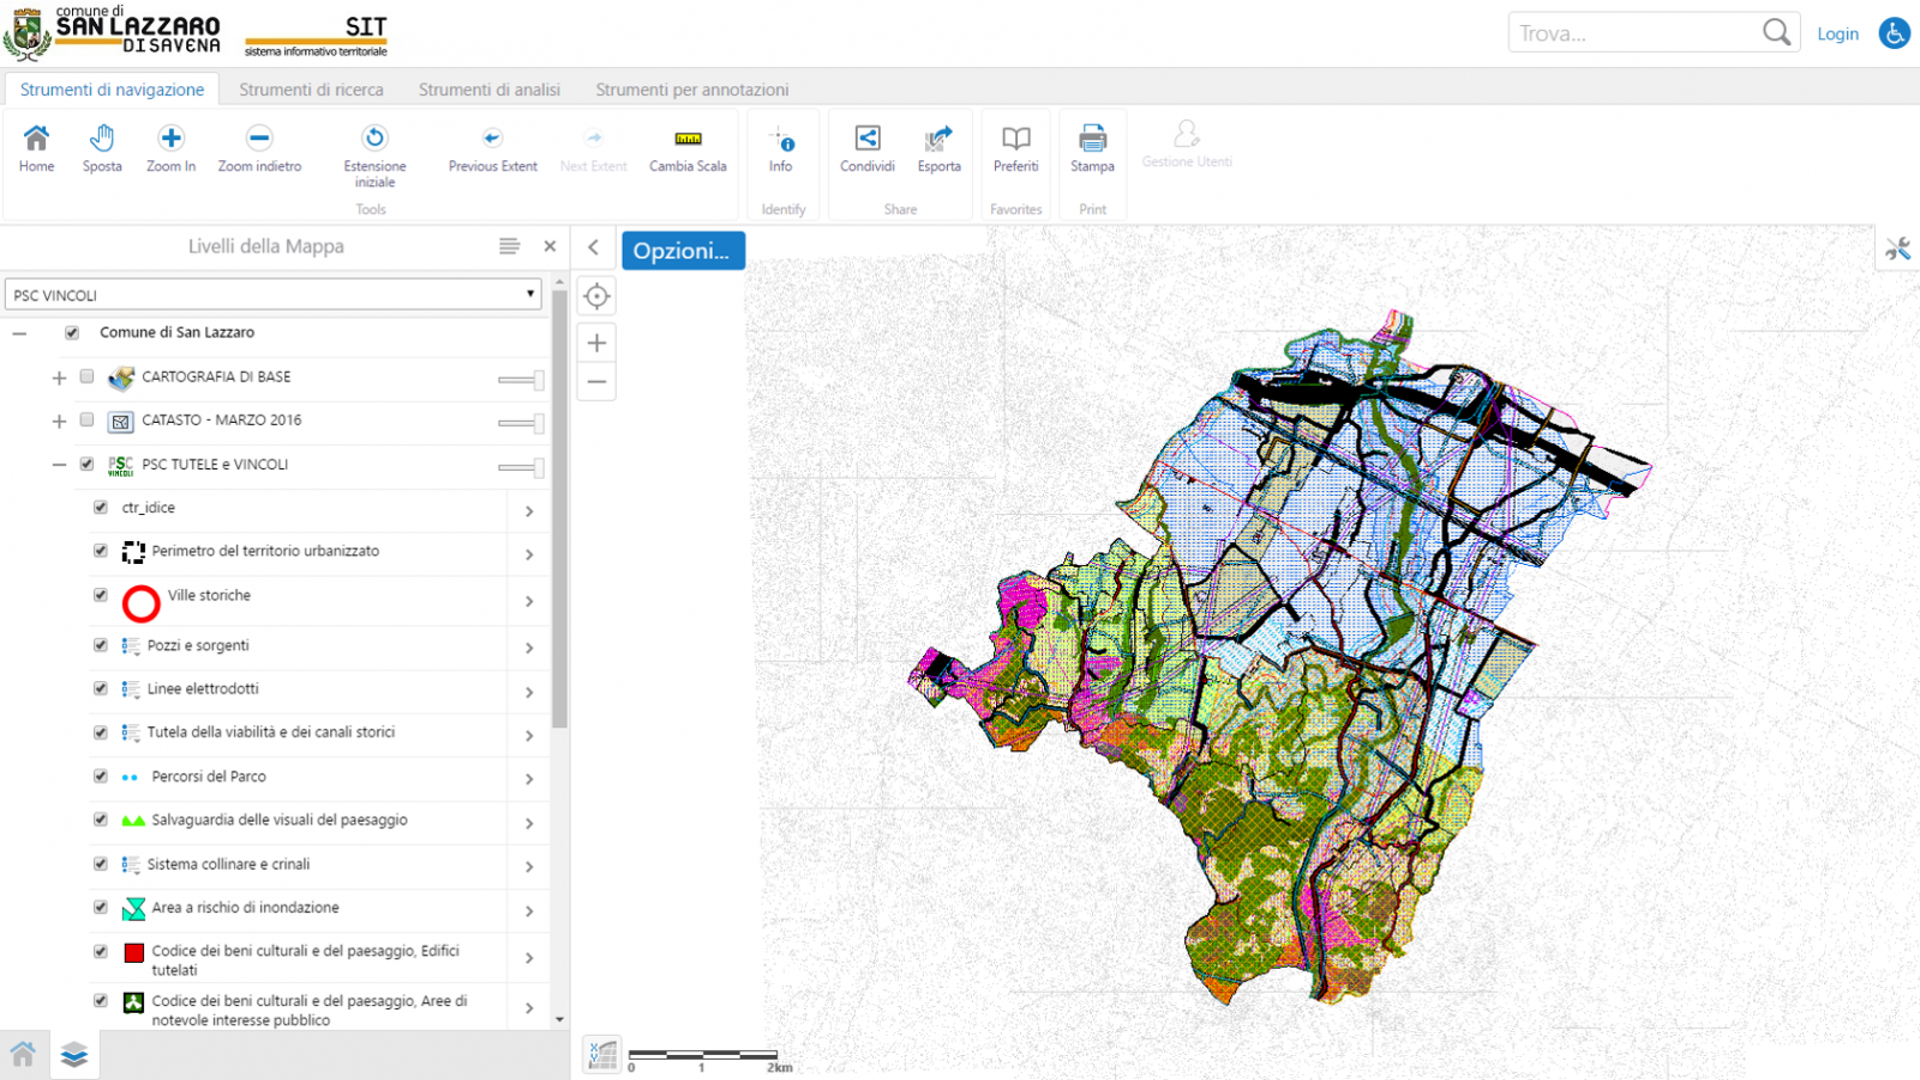Screen dimensions: 1920x1080
Task: Open Percorsi del Parco details chevron
Action: (529, 779)
